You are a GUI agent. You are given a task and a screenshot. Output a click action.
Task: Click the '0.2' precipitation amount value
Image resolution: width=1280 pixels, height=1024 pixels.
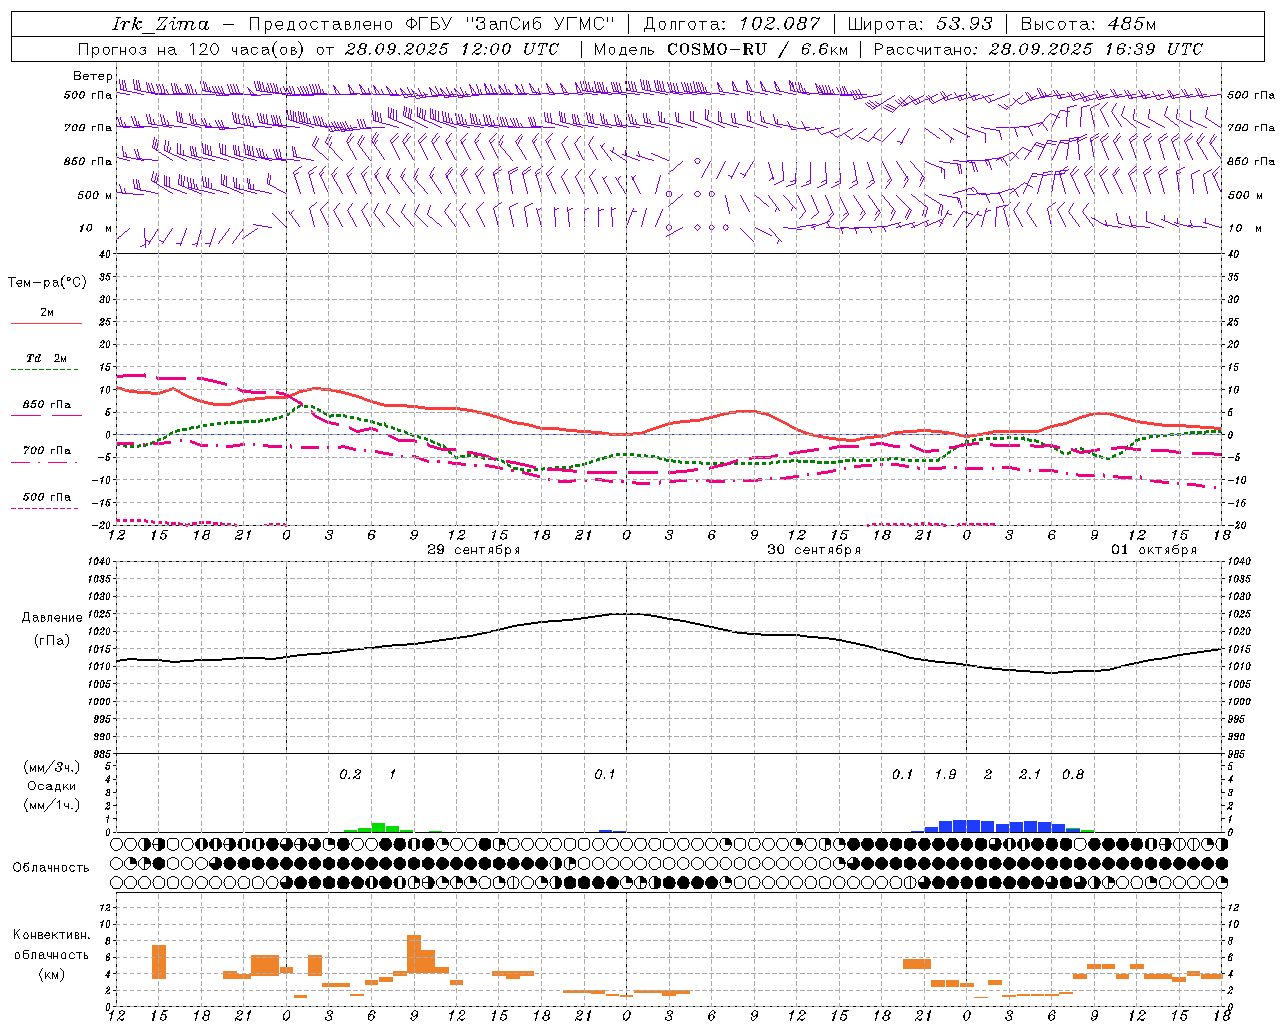(x=350, y=775)
